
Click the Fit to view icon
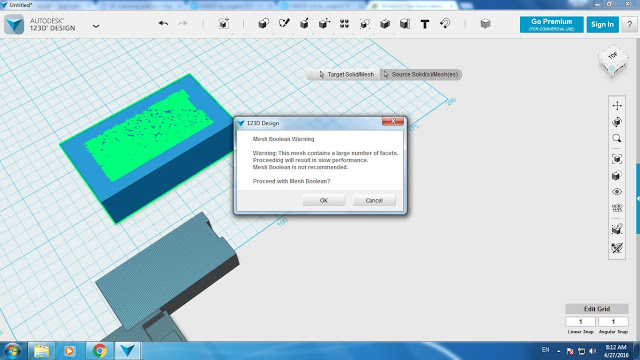617,159
